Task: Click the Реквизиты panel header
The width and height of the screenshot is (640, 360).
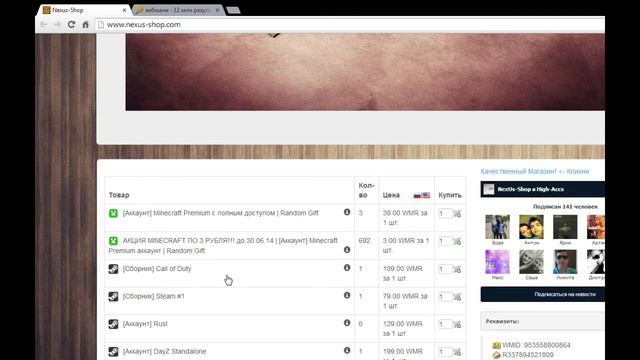Action: (543, 321)
